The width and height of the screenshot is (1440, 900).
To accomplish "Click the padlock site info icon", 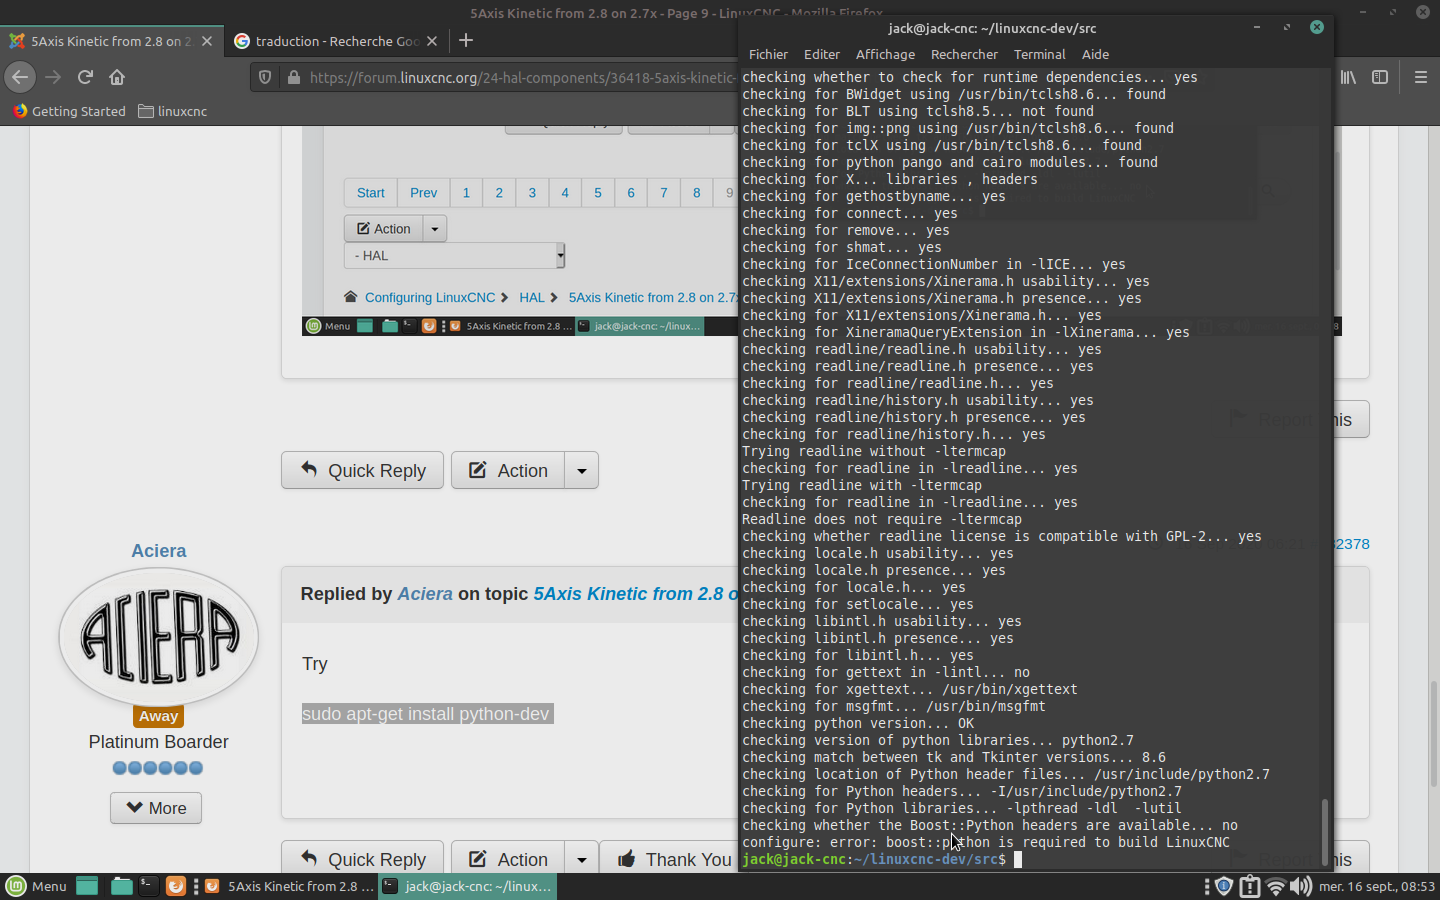I will (x=293, y=77).
